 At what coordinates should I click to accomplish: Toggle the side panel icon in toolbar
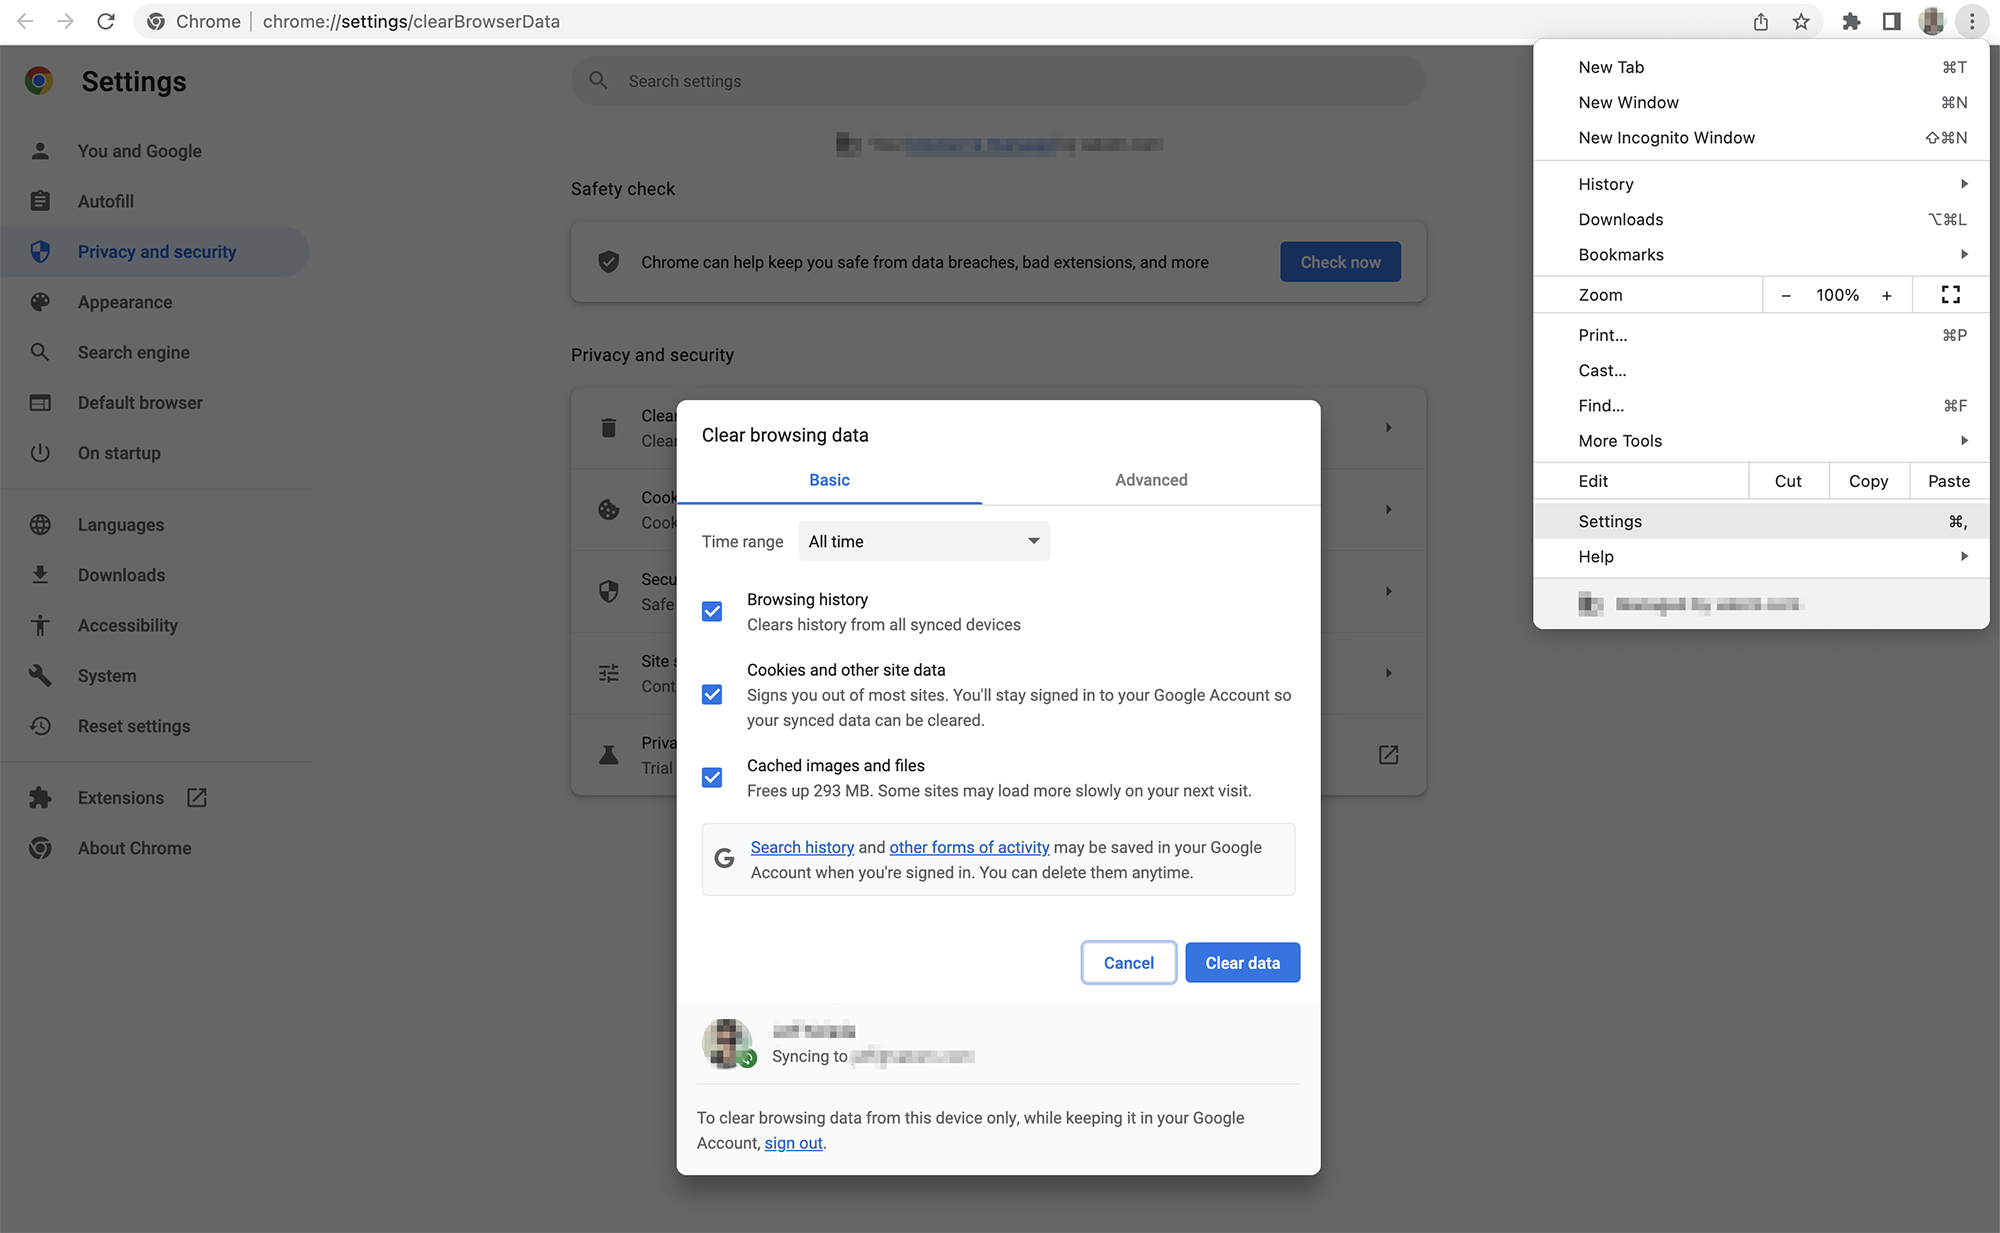point(1891,21)
